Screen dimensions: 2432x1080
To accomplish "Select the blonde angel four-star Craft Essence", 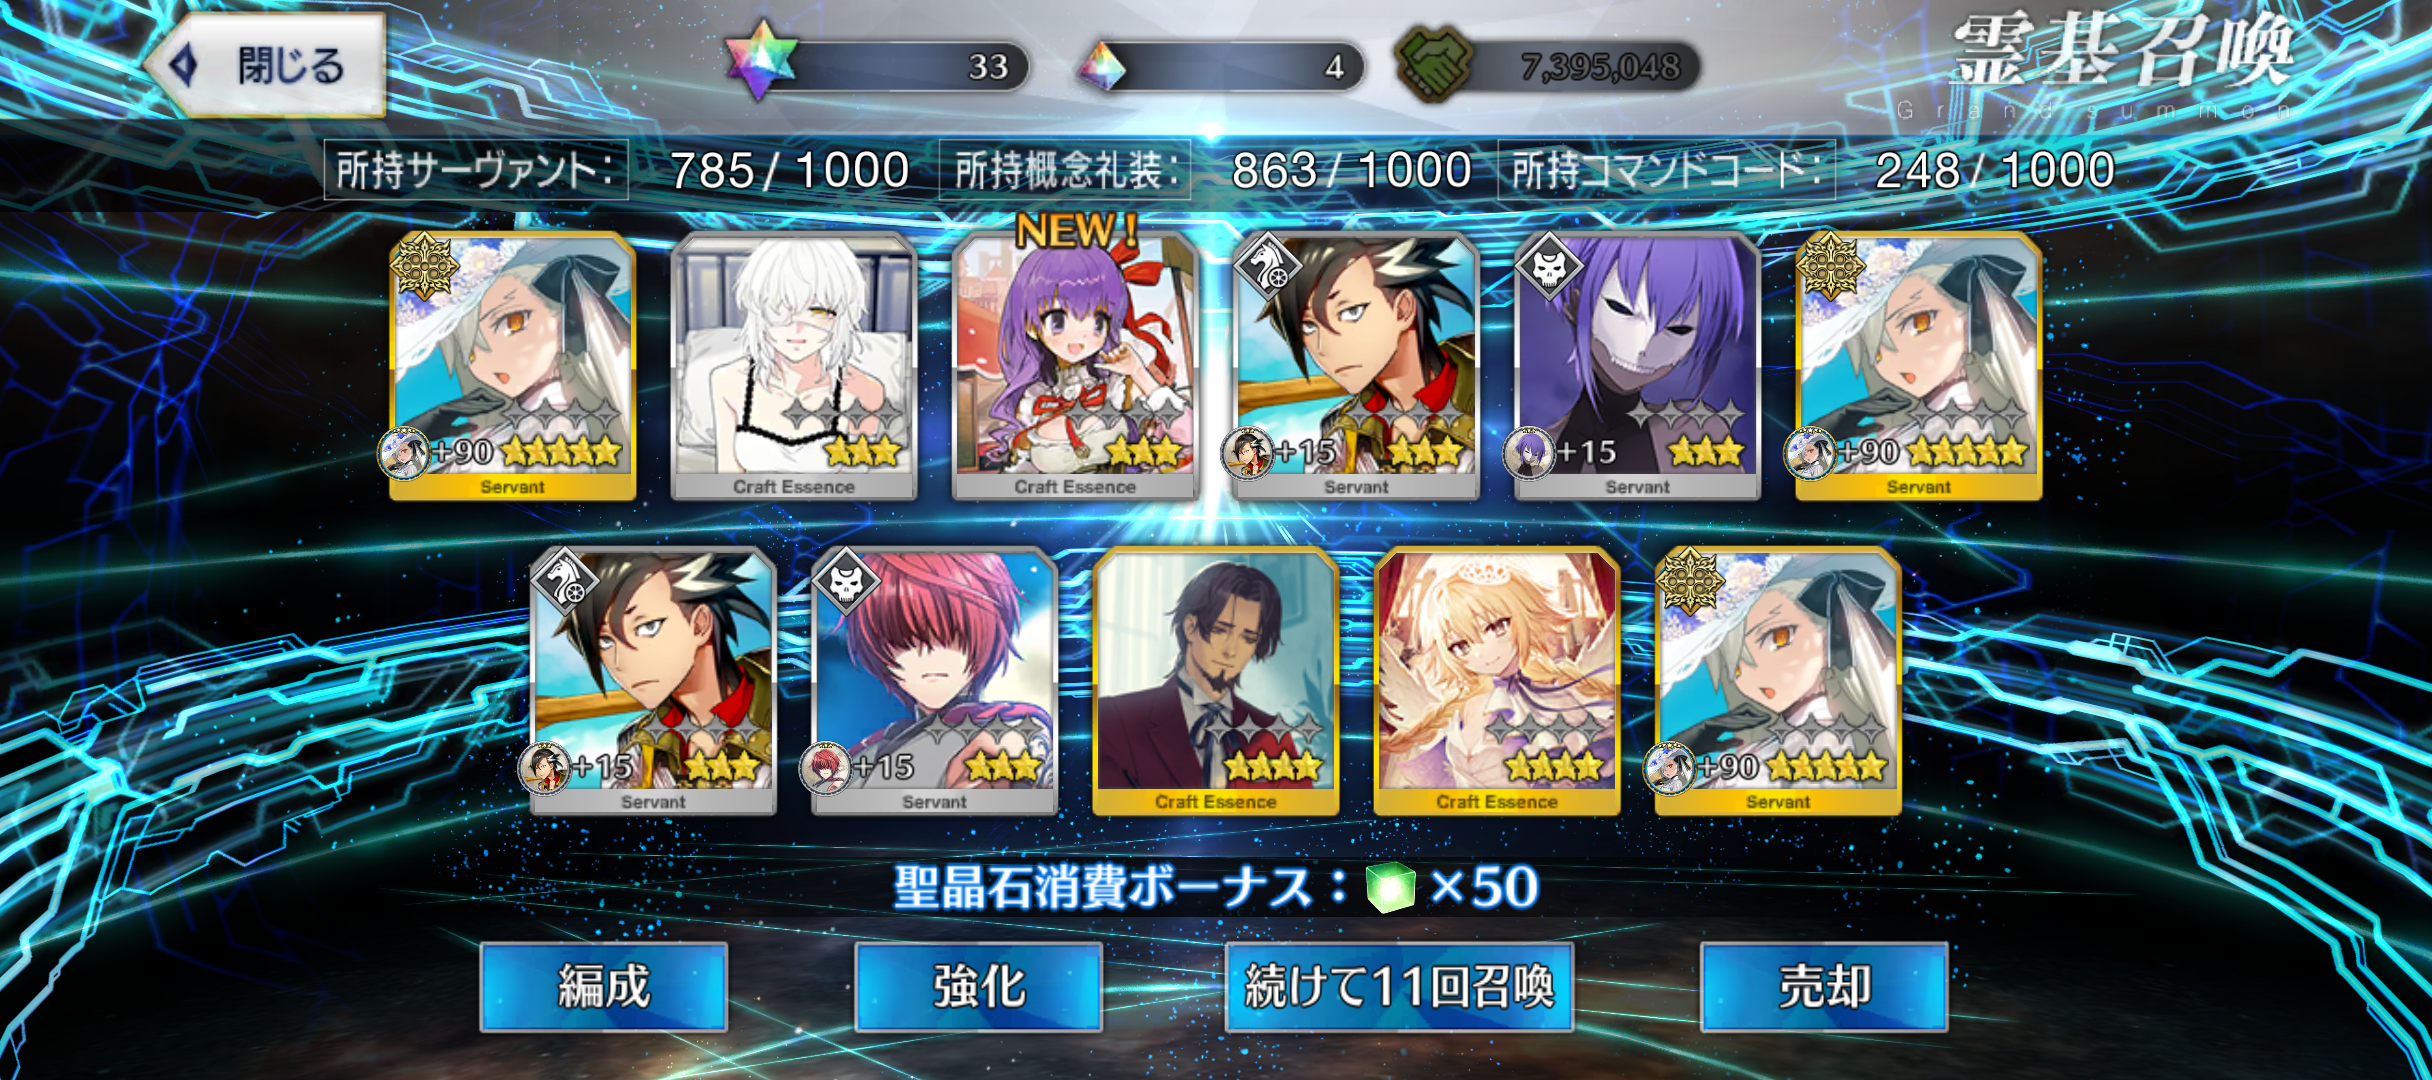I will click(1497, 682).
